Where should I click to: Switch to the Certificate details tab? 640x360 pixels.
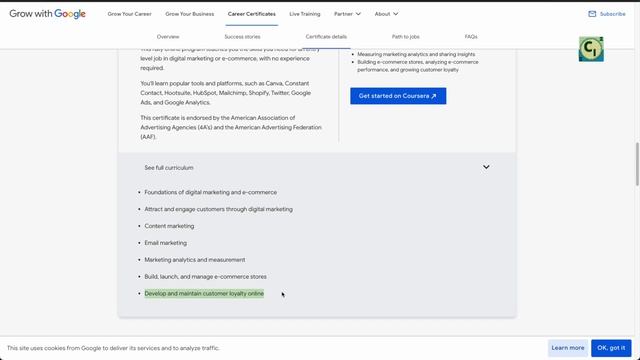tap(326, 37)
